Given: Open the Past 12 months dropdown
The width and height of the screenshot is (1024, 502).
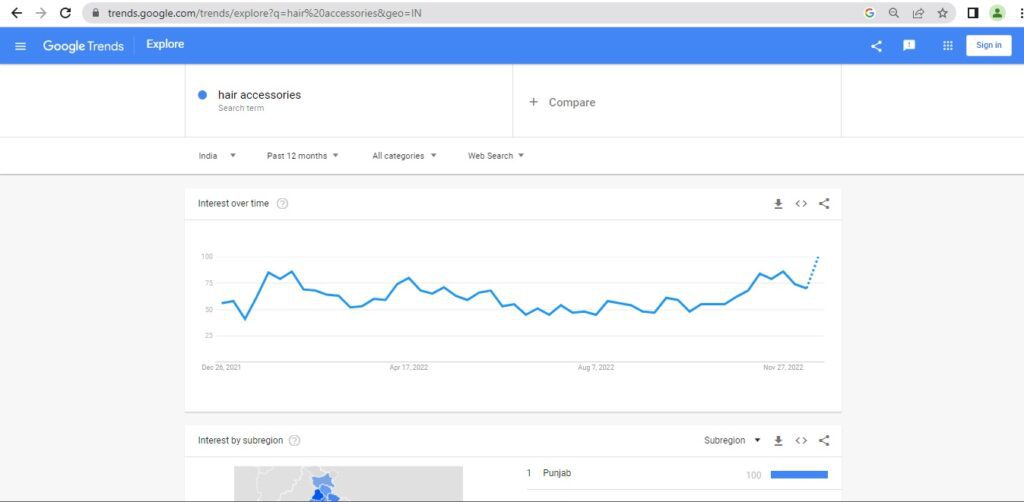Looking at the screenshot, I should pyautogui.click(x=302, y=156).
